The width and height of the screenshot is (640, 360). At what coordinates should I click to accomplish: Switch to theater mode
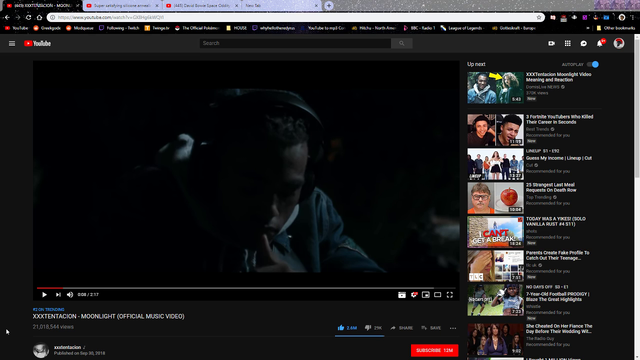click(x=438, y=295)
